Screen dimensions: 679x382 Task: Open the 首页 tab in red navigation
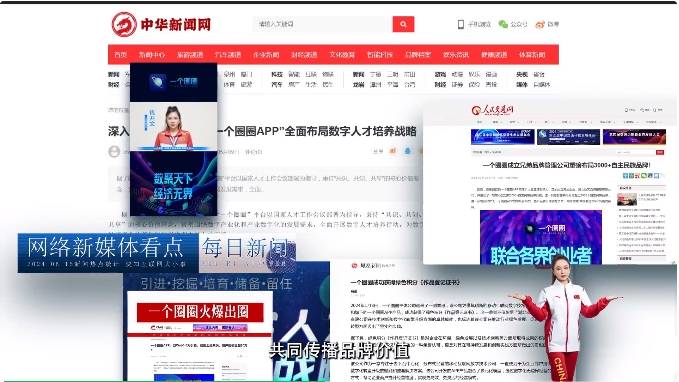click(x=120, y=55)
